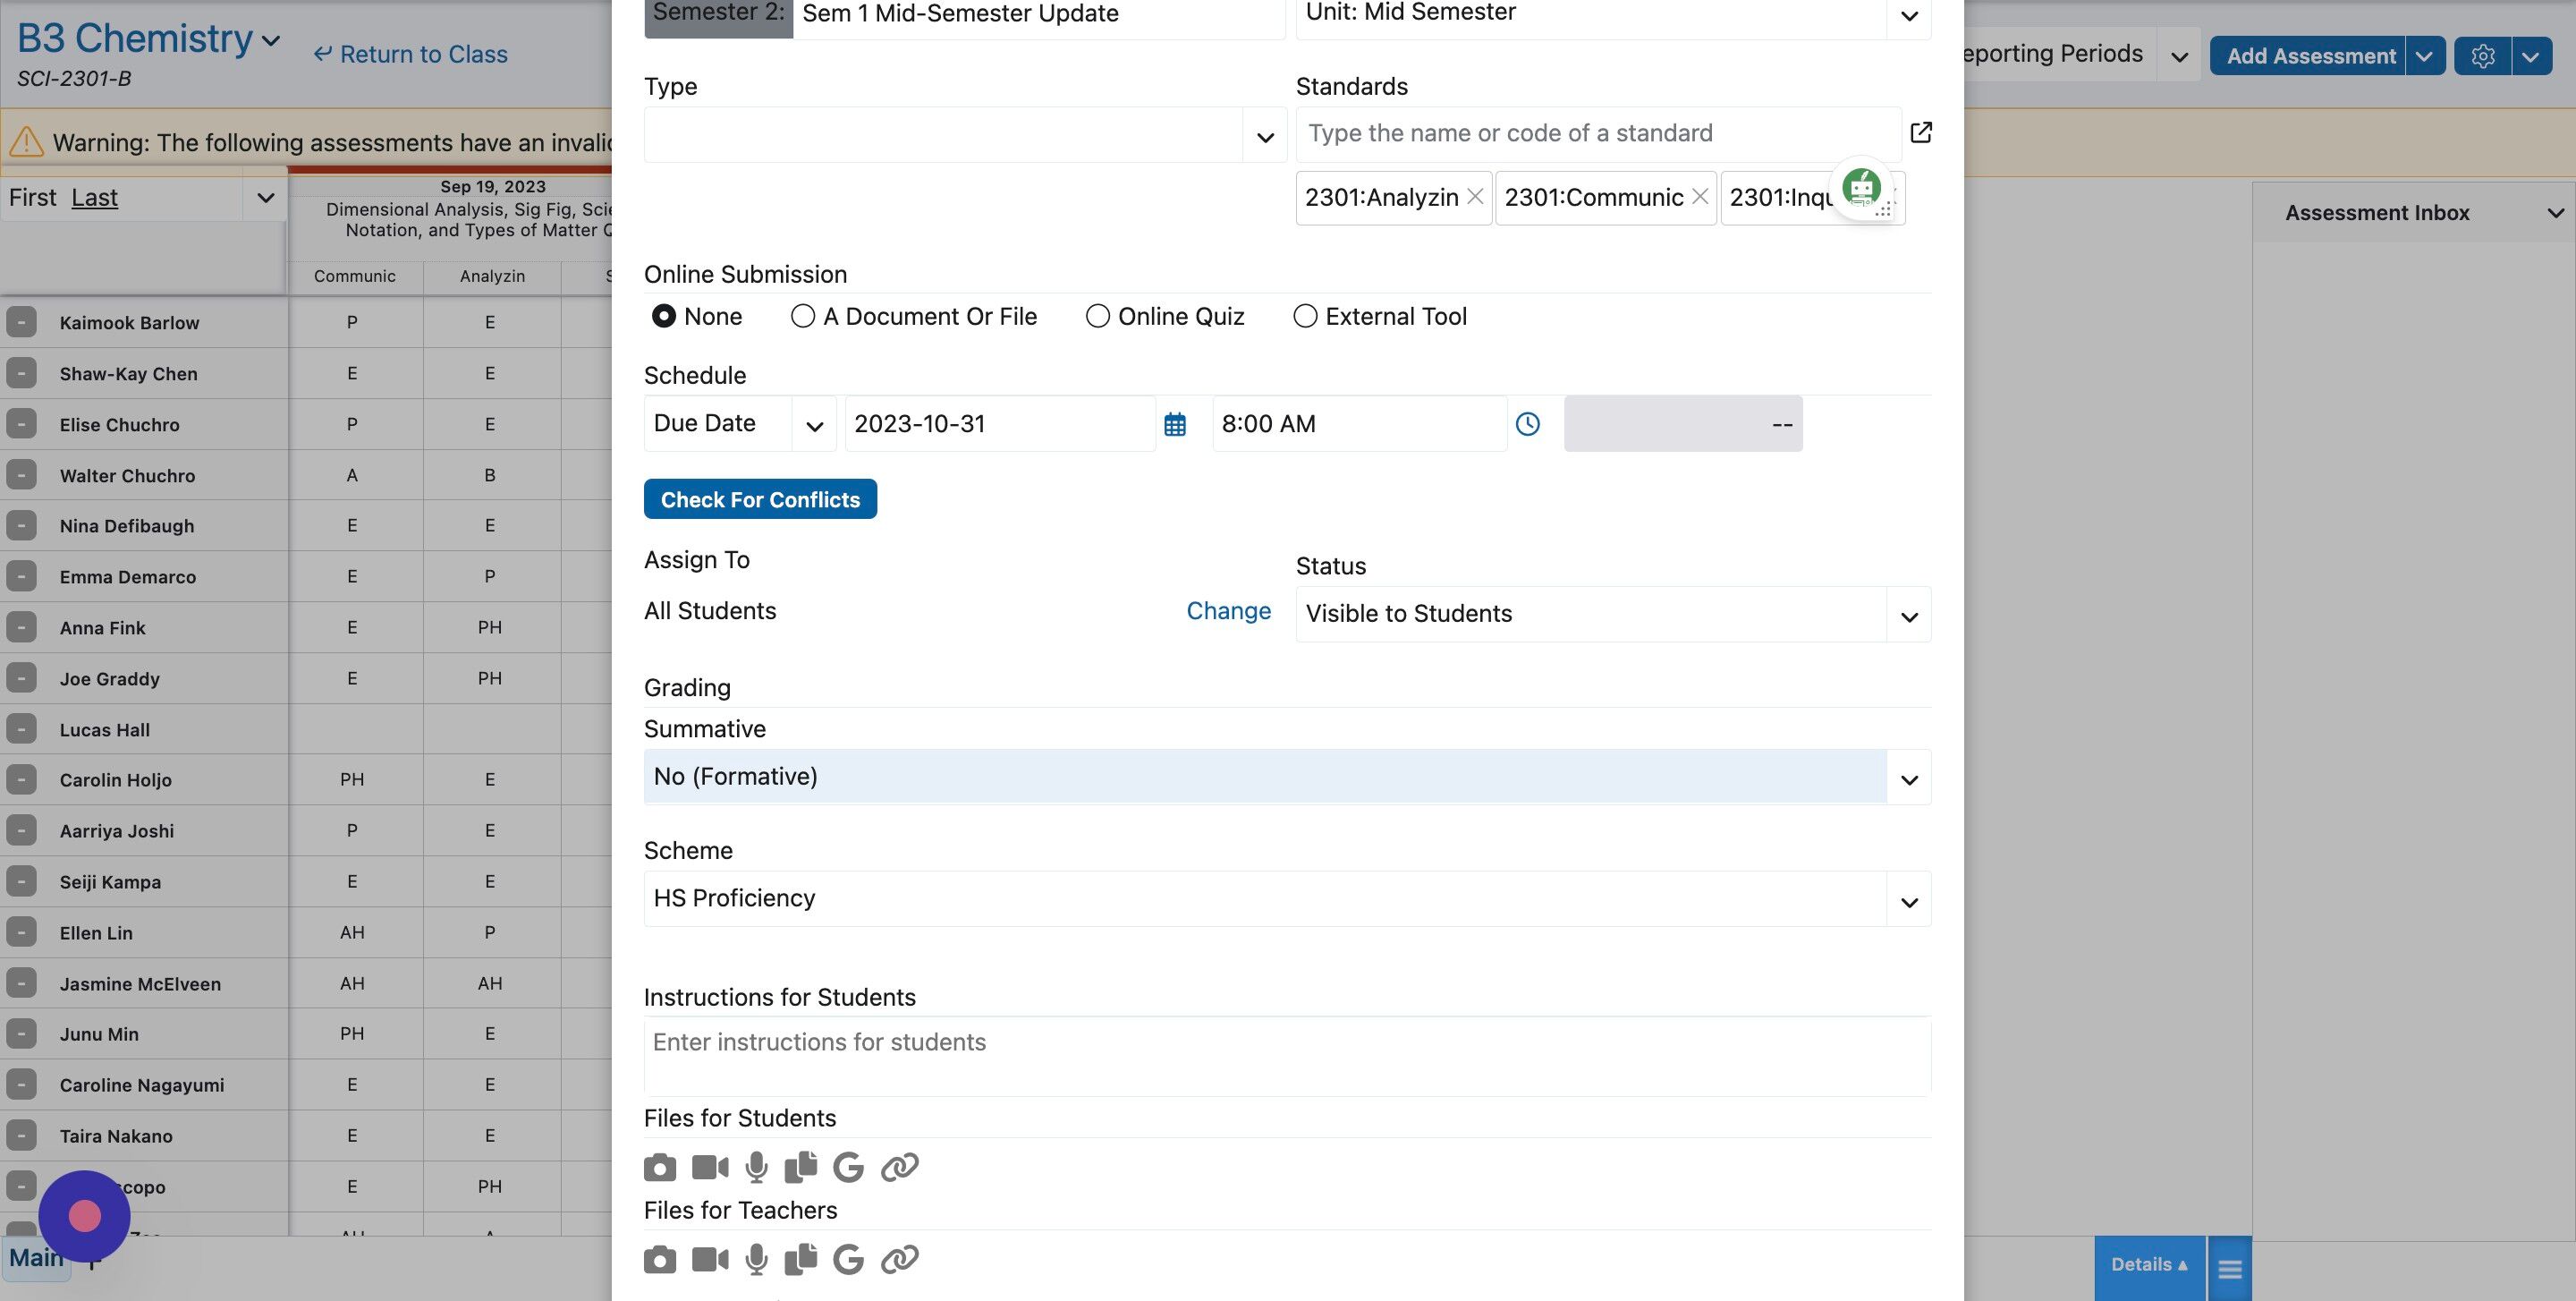Open the Details panel button
Screen dimensions: 2576x1301
click(x=2149, y=1265)
